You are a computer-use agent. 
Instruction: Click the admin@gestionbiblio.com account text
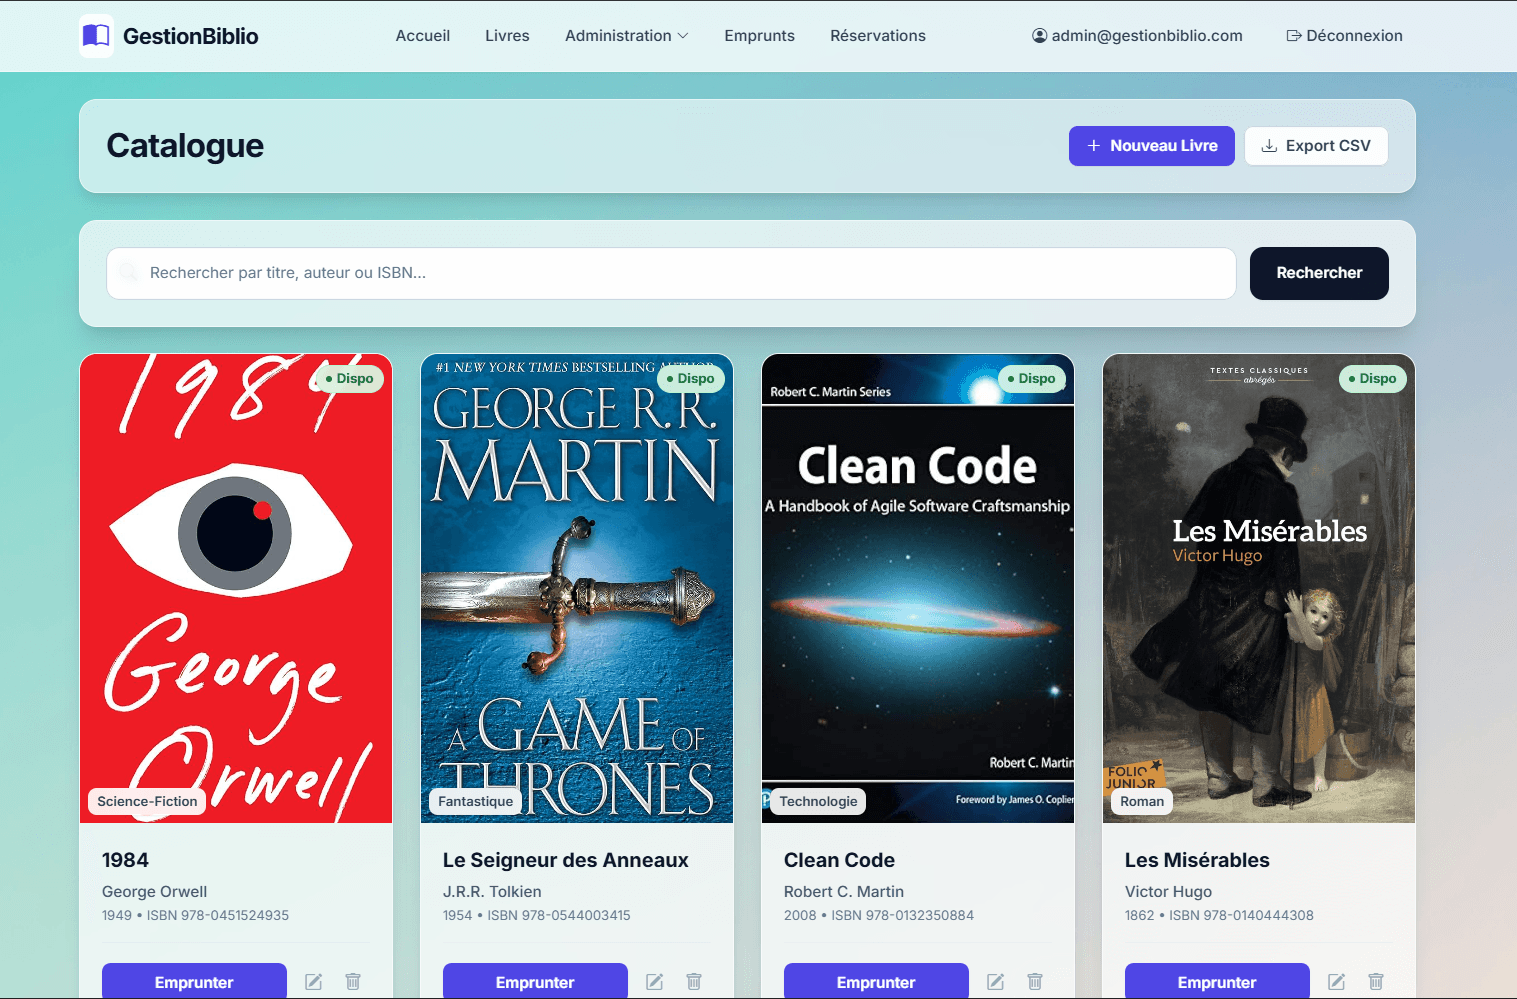(x=1147, y=36)
